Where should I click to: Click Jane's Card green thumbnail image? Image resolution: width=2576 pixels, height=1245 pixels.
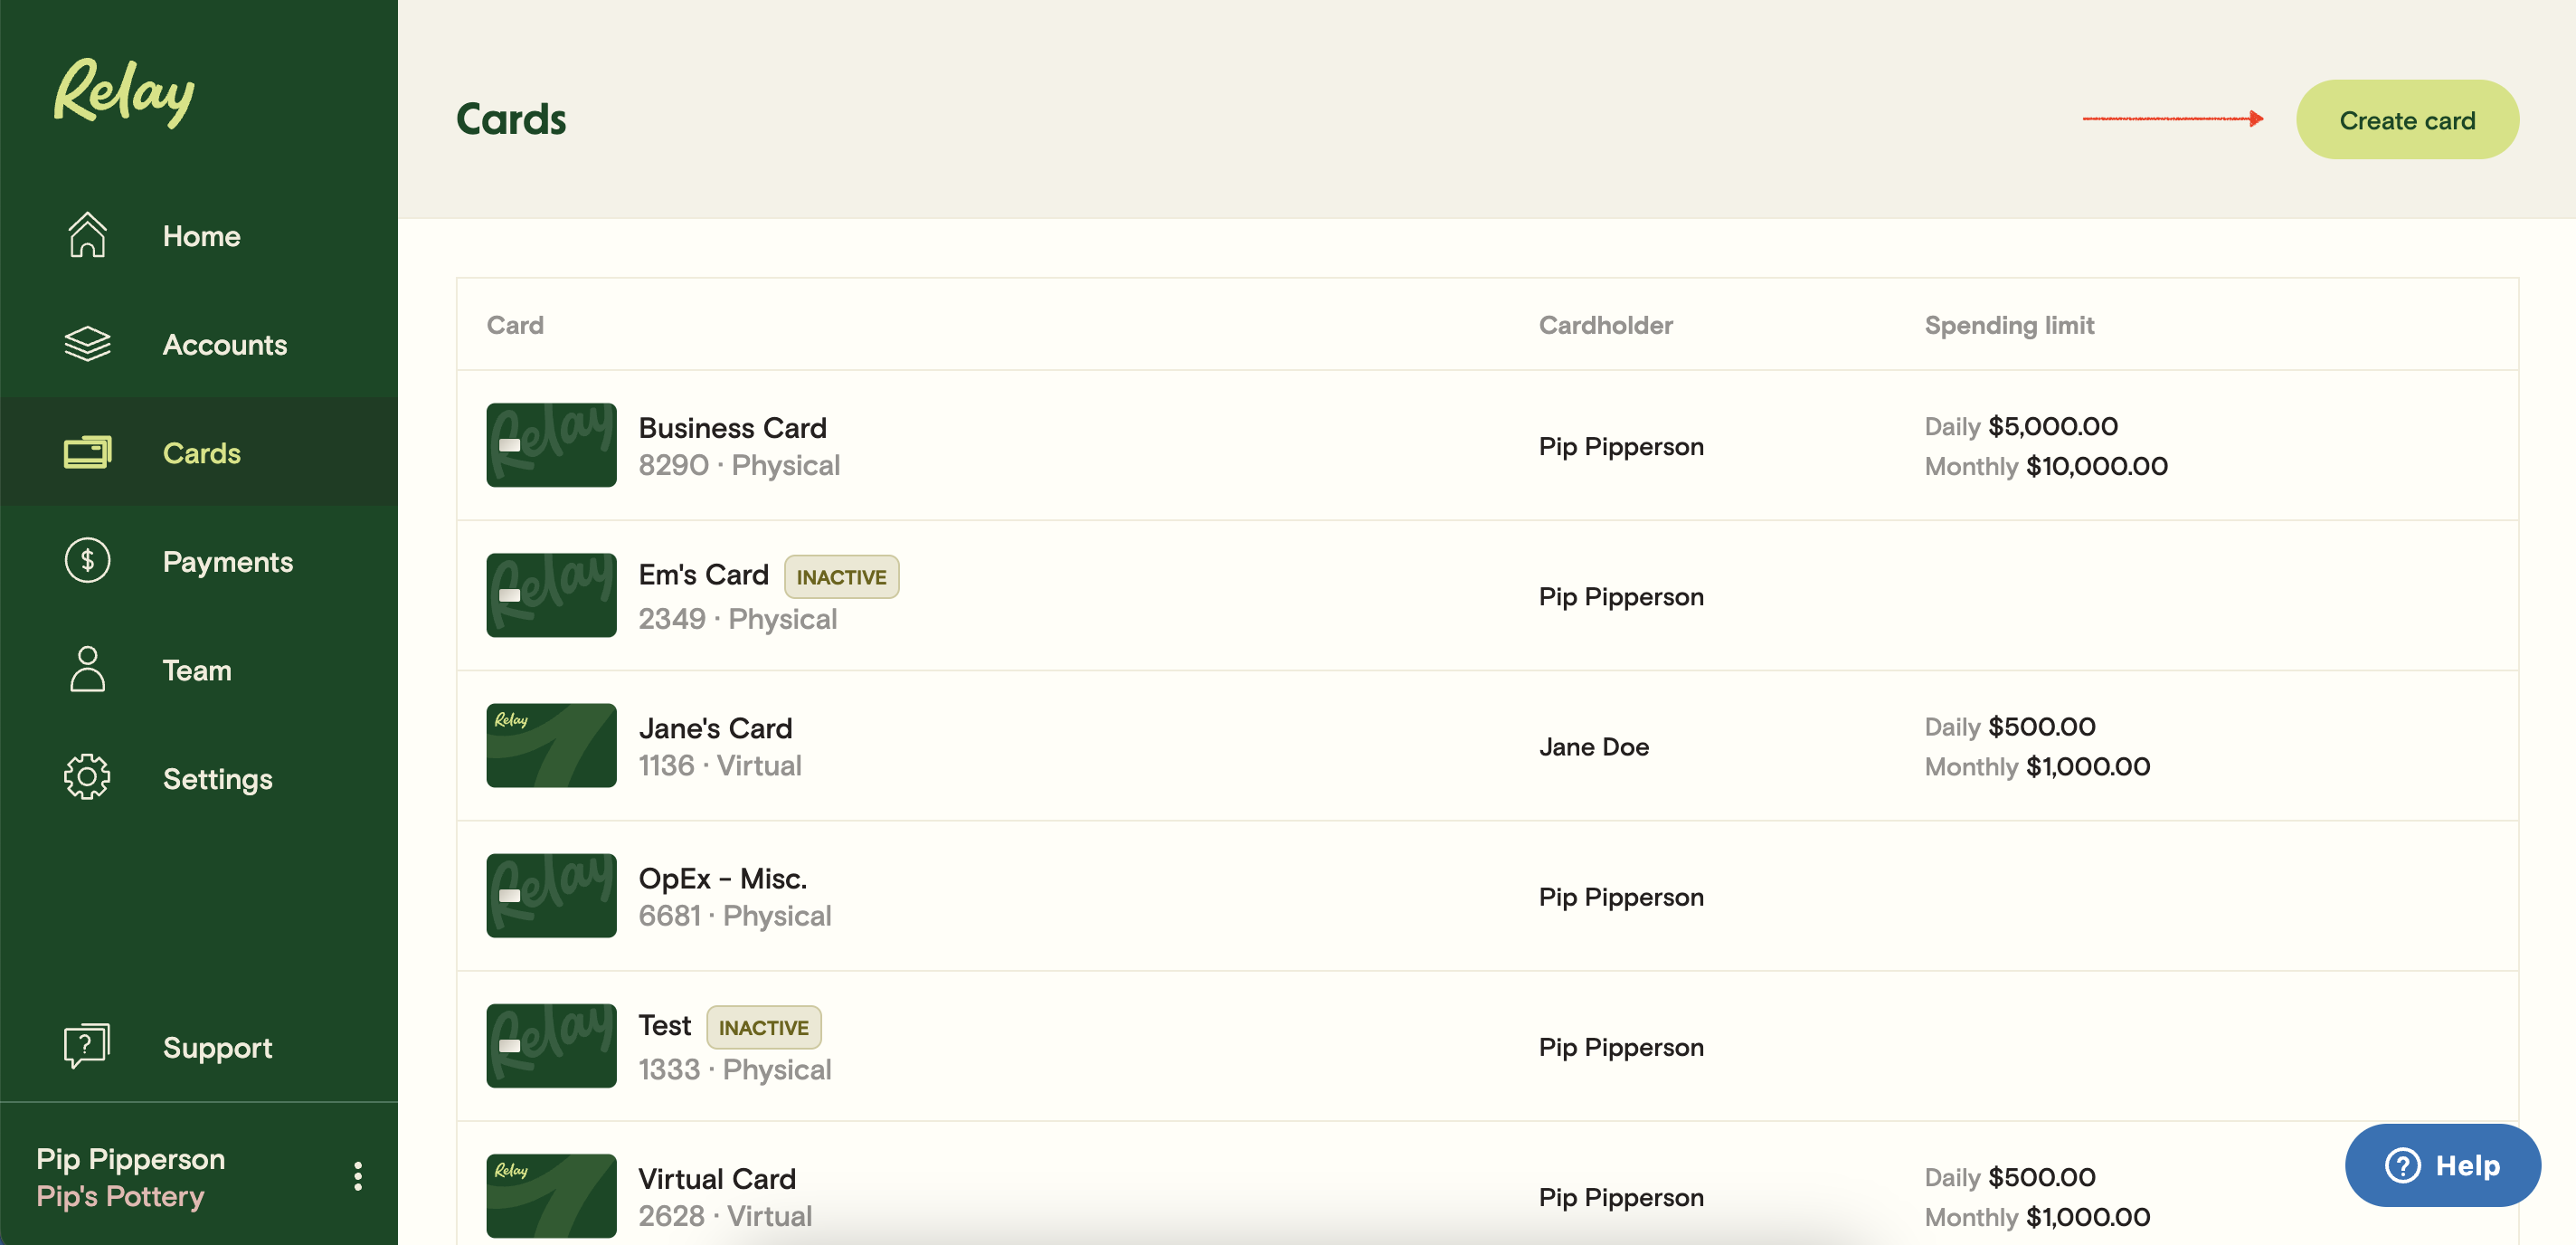pos(550,746)
